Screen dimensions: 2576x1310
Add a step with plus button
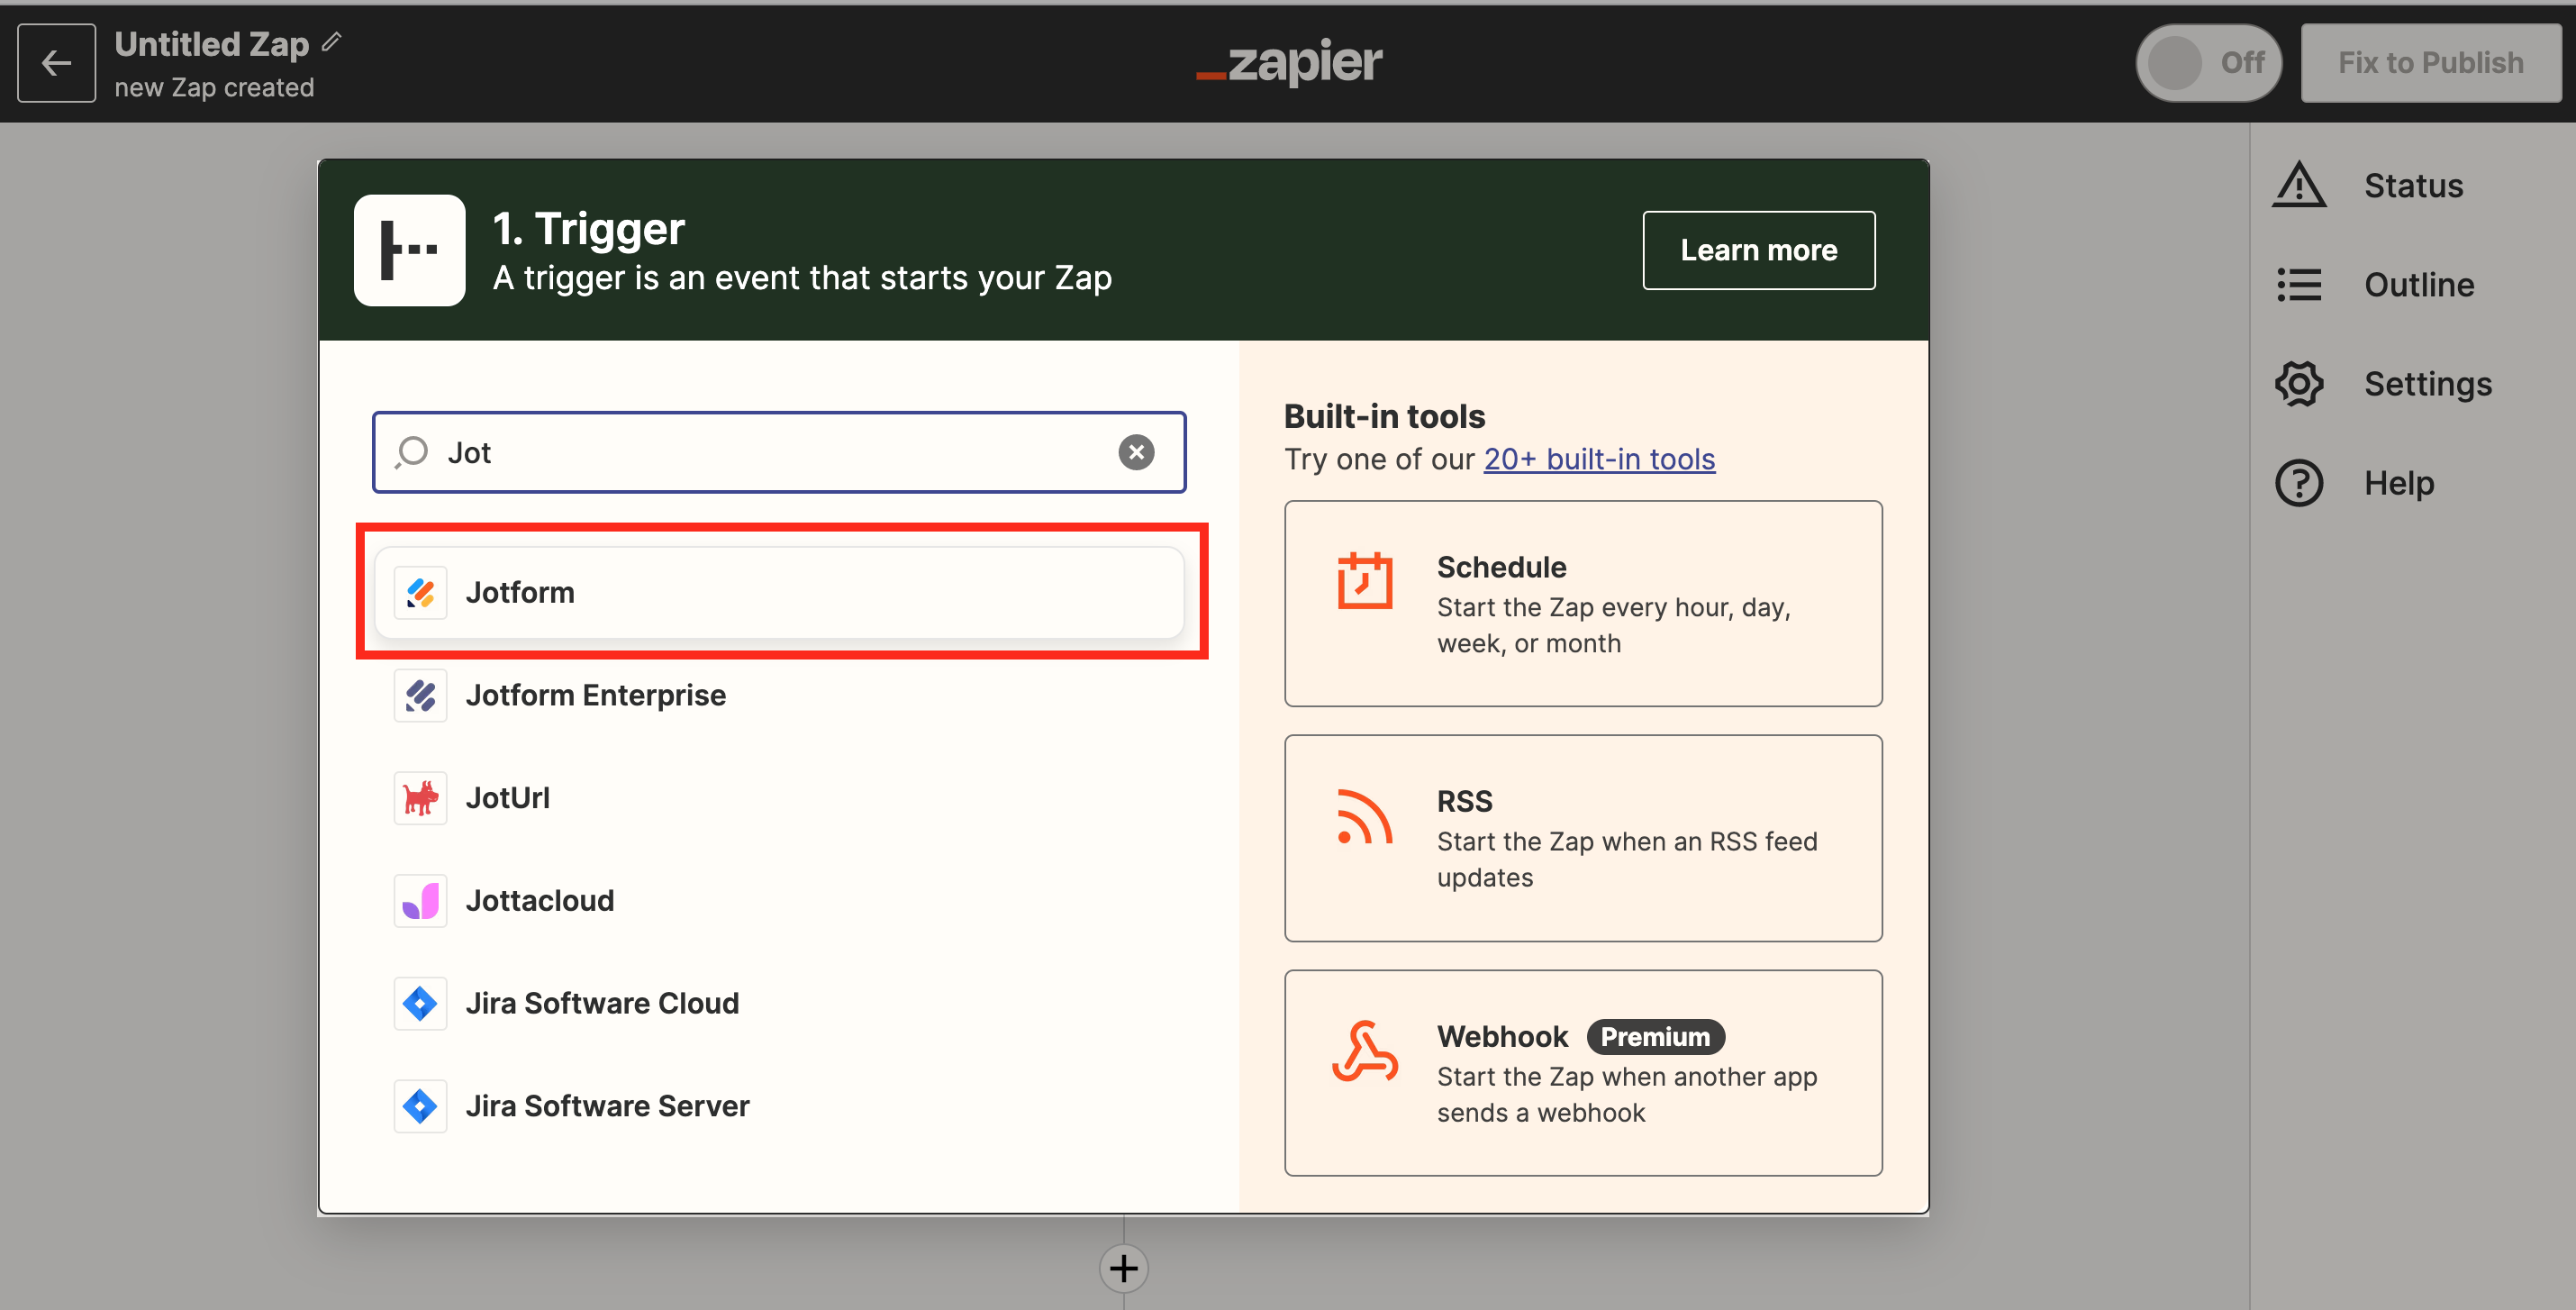pos(1123,1268)
